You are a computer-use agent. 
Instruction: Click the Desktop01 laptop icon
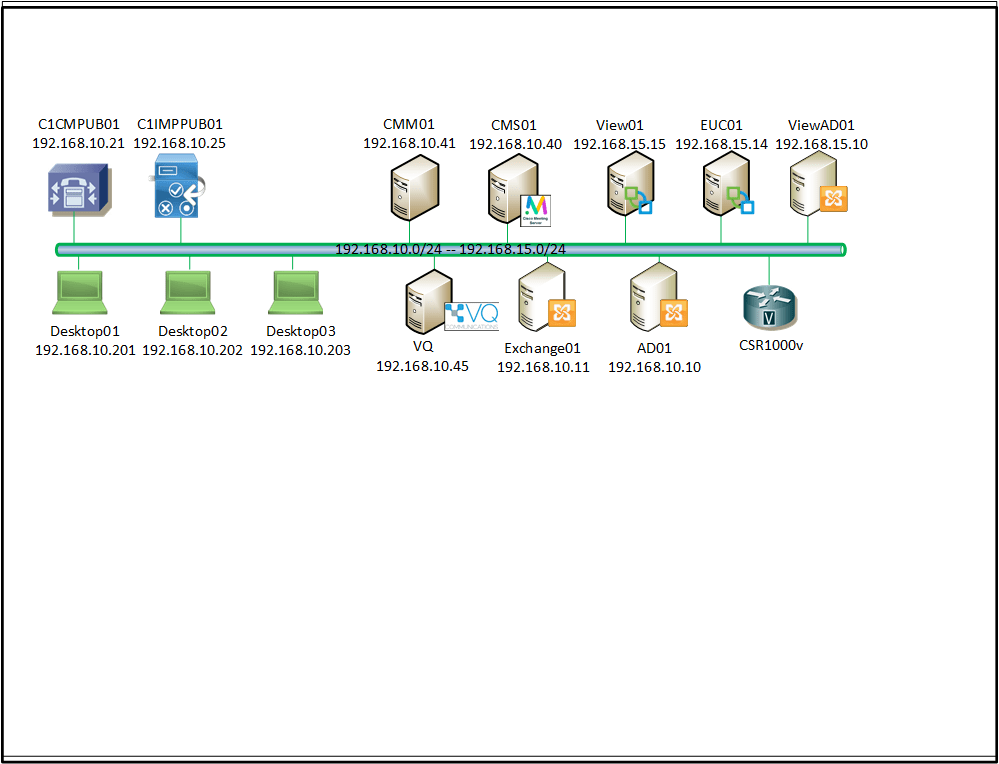[82, 292]
